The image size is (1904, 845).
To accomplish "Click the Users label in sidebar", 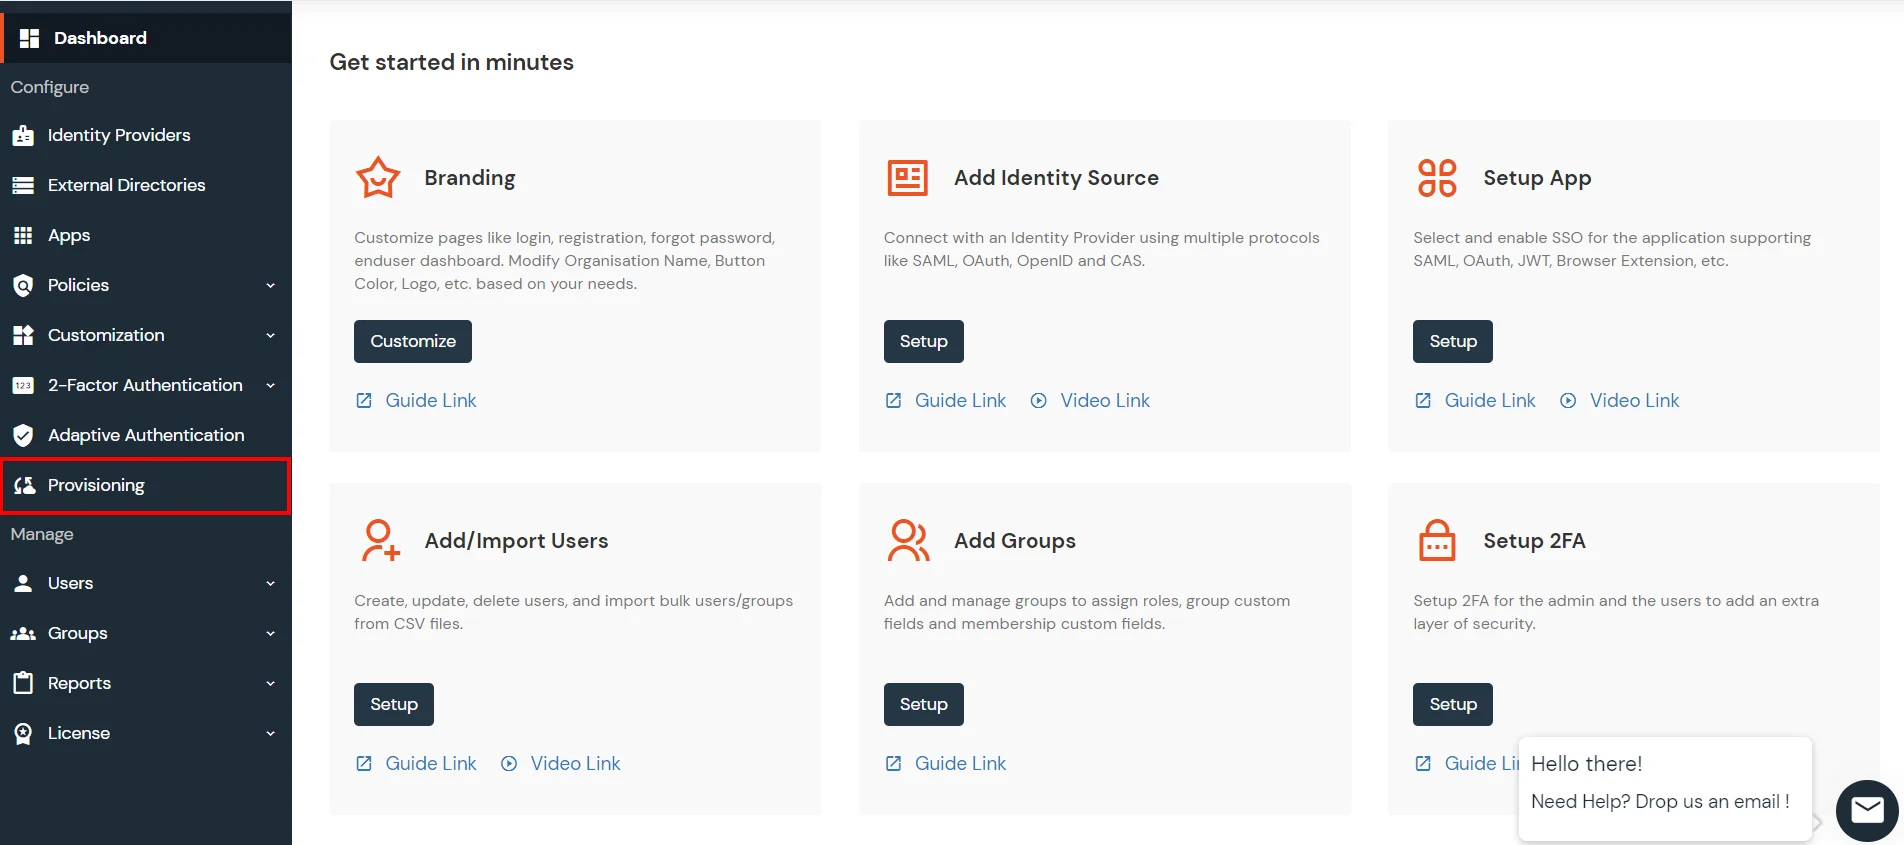I will tap(70, 583).
